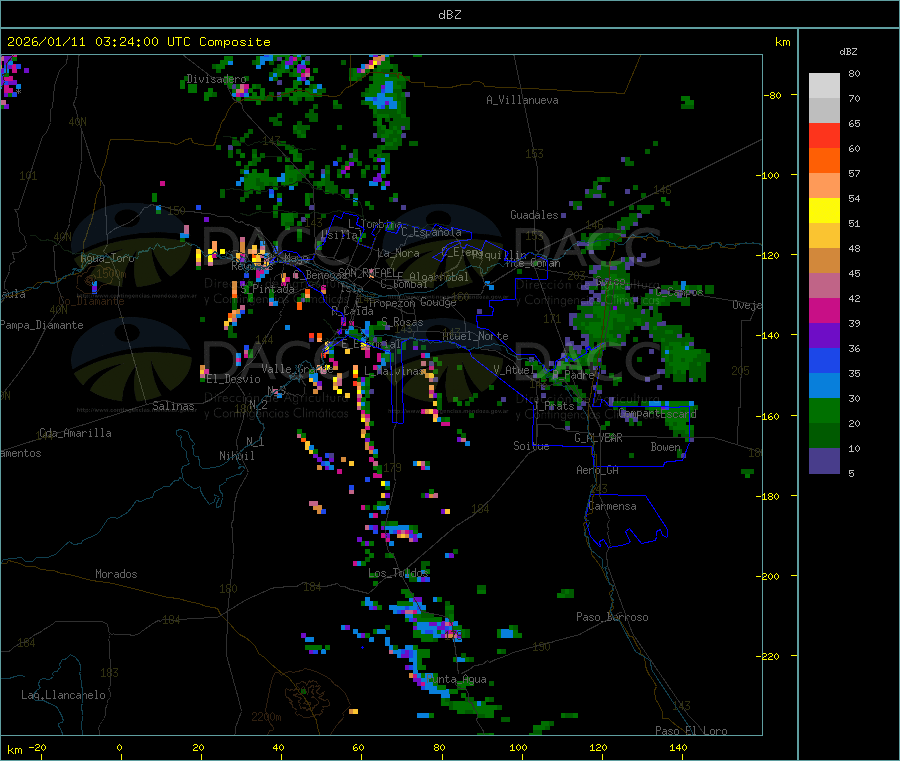Click the 'Punta_Agua' map label
The width and height of the screenshot is (900, 761).
pyautogui.click(x=457, y=680)
